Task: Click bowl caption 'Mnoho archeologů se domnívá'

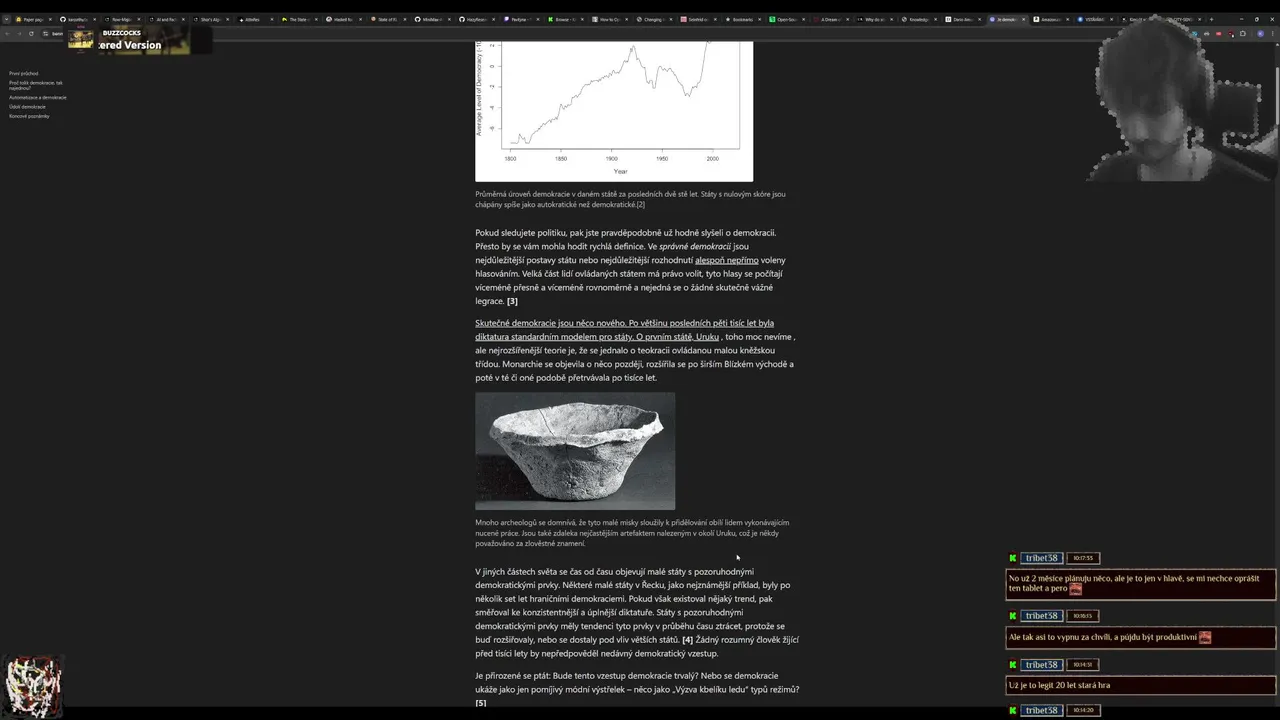Action: [x=632, y=533]
